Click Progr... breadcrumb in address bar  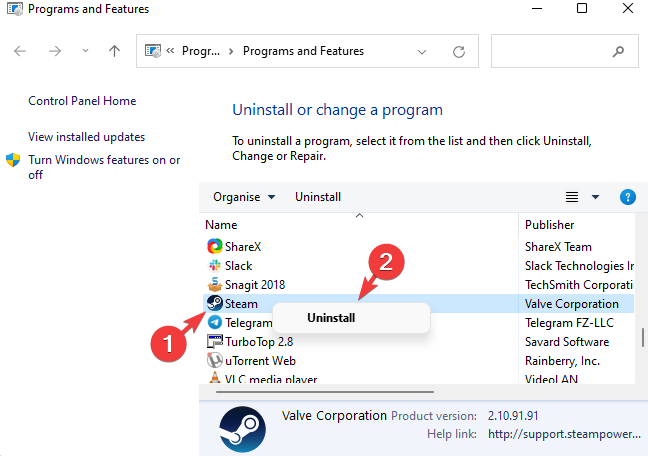(201, 51)
